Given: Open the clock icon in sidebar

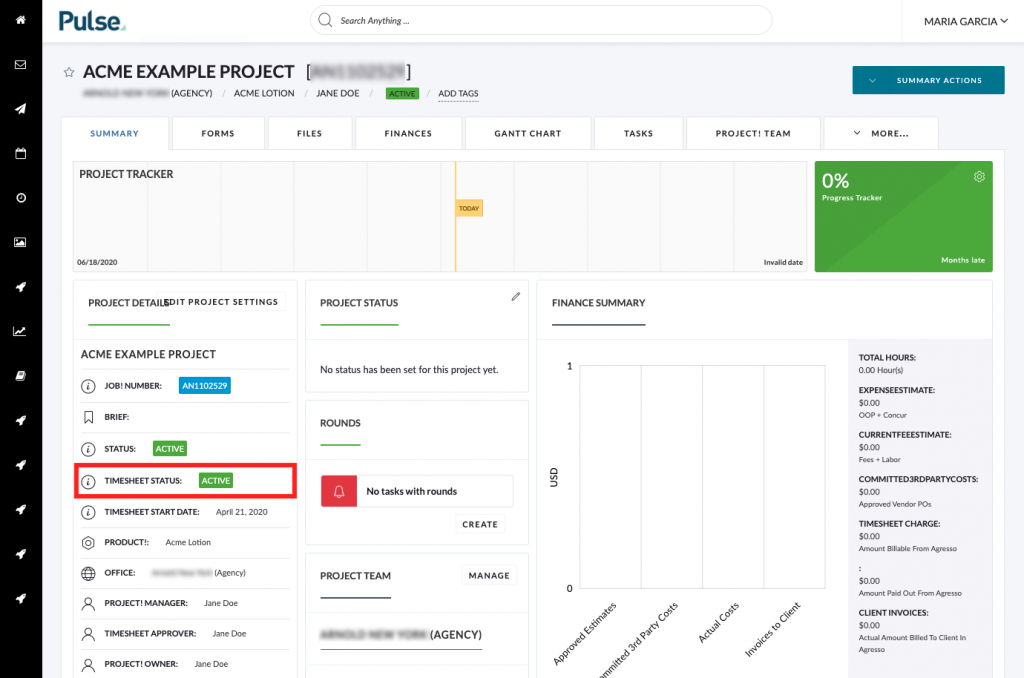Looking at the screenshot, I should pos(20,198).
